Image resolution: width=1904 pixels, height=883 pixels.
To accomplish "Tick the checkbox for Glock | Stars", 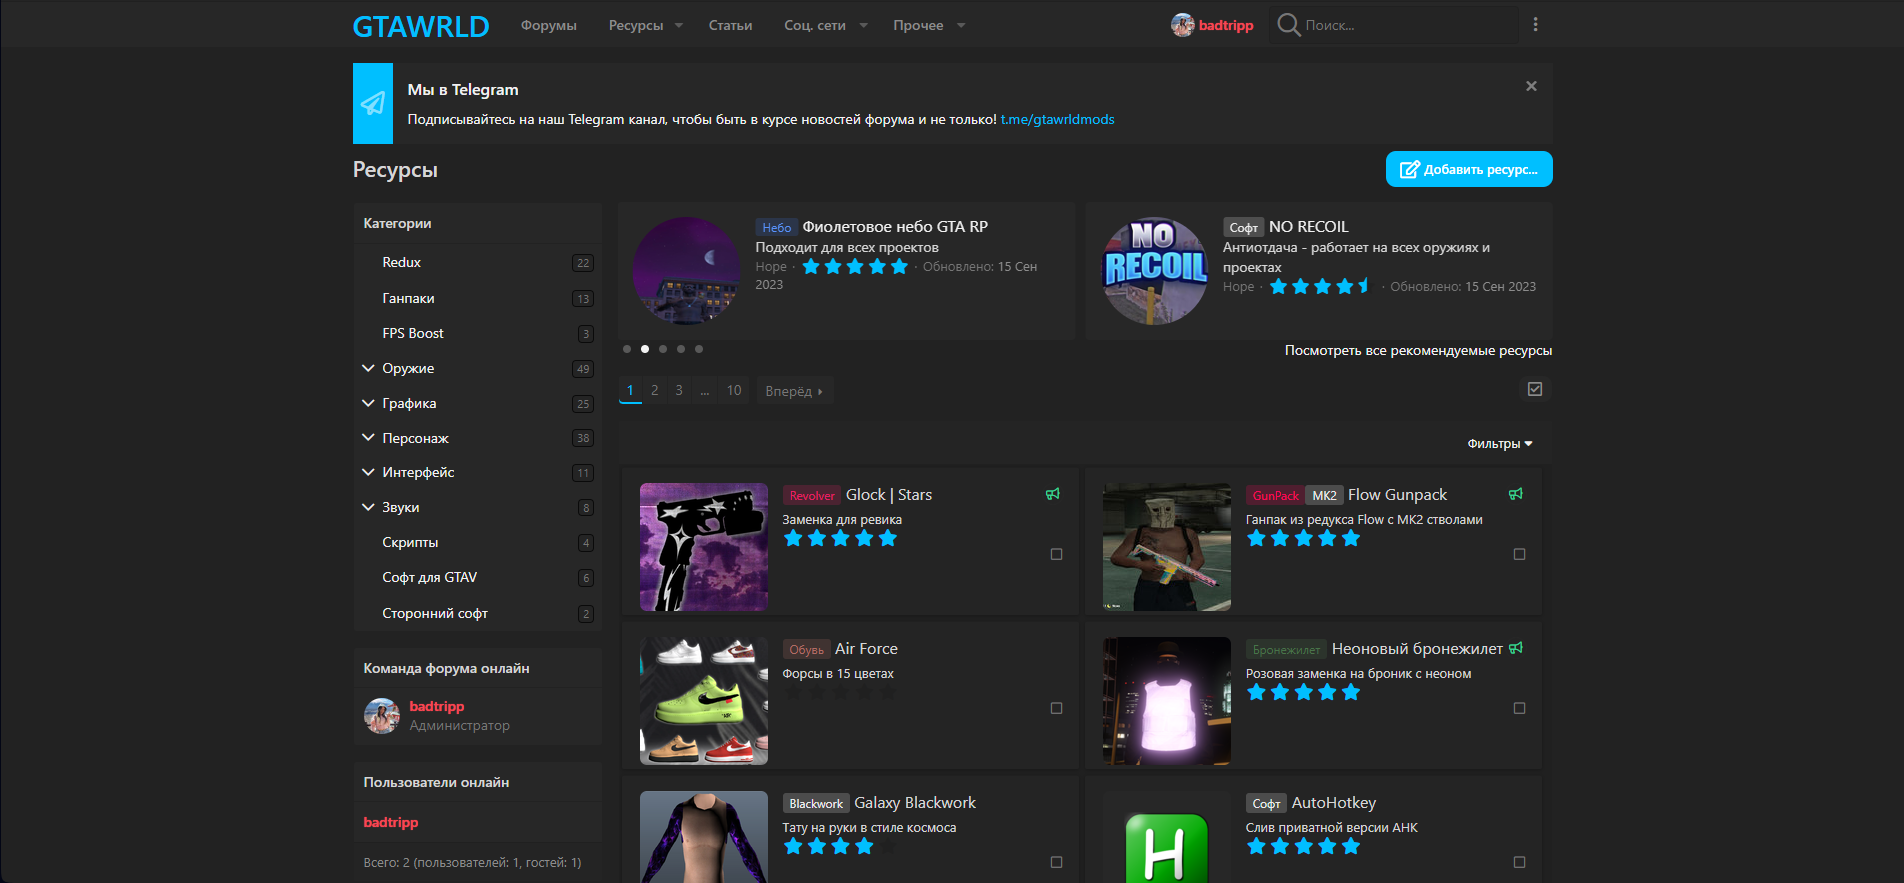I will (1056, 554).
